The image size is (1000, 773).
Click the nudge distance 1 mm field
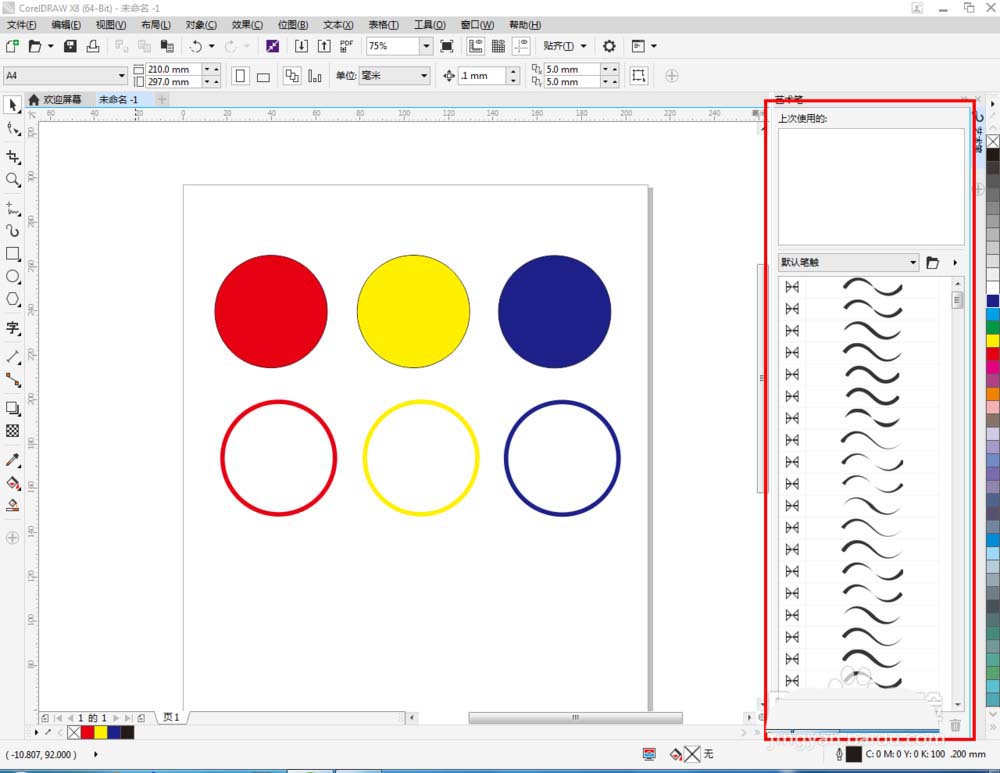pyautogui.click(x=483, y=76)
